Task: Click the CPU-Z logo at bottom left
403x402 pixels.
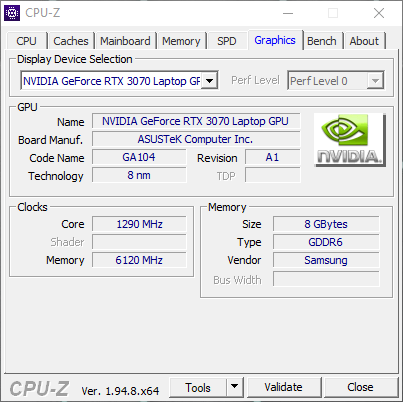Action: (x=39, y=389)
